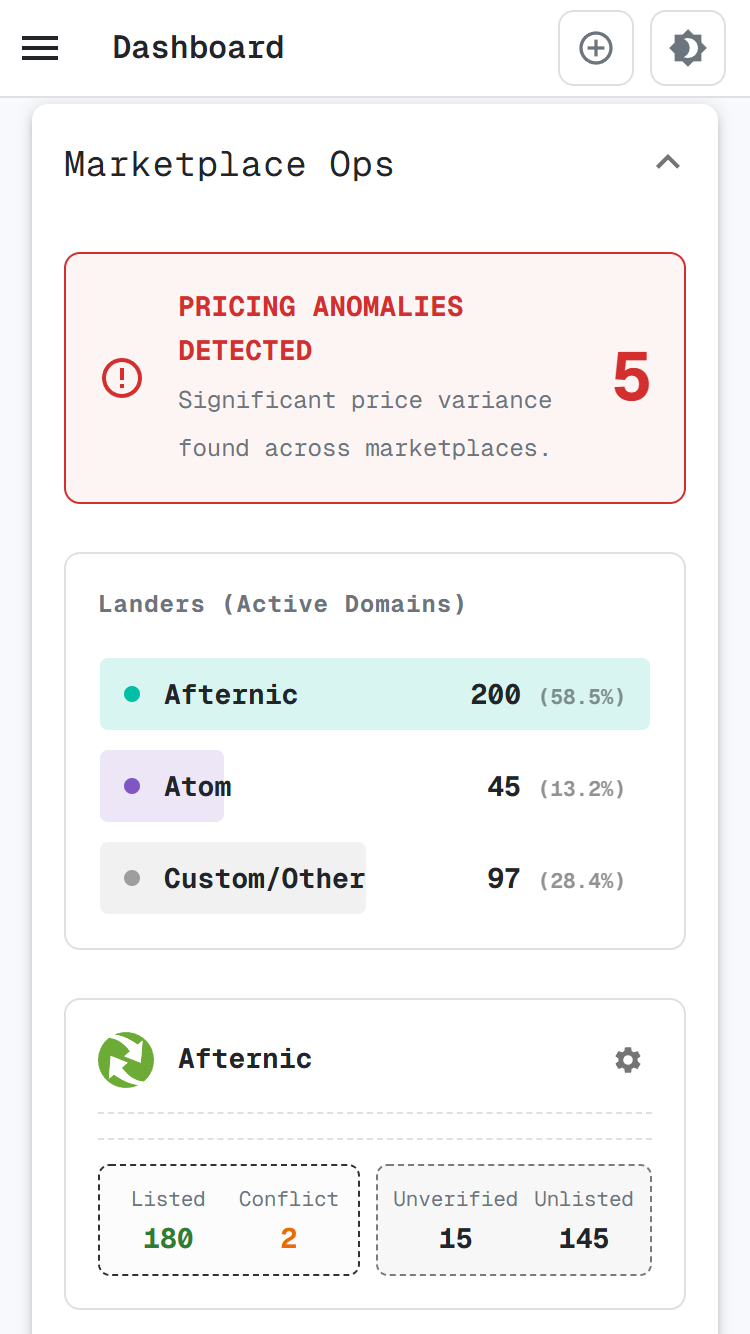This screenshot has width=750, height=1334.
Task: Click the Landers (Active Domains) heading
Action: coord(282,604)
